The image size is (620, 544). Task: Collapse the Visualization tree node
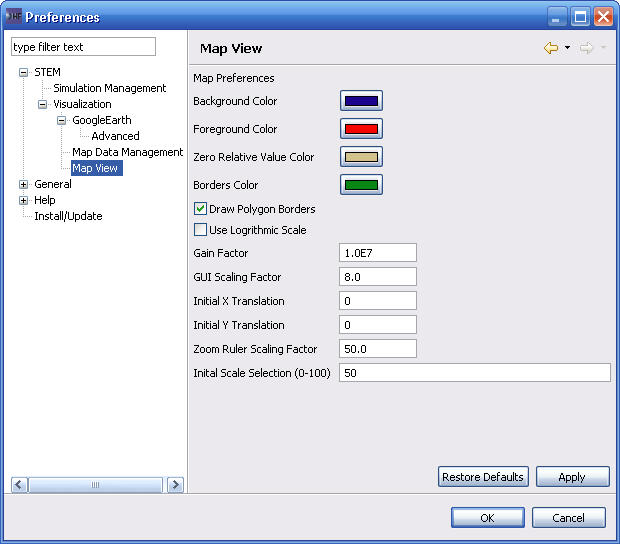click(43, 104)
